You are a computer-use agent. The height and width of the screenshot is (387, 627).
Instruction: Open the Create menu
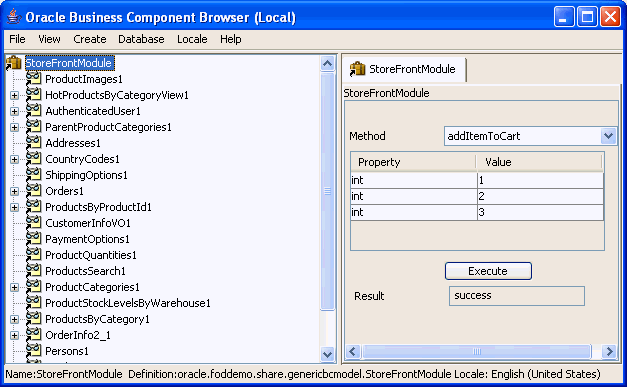pyautogui.click(x=90, y=39)
